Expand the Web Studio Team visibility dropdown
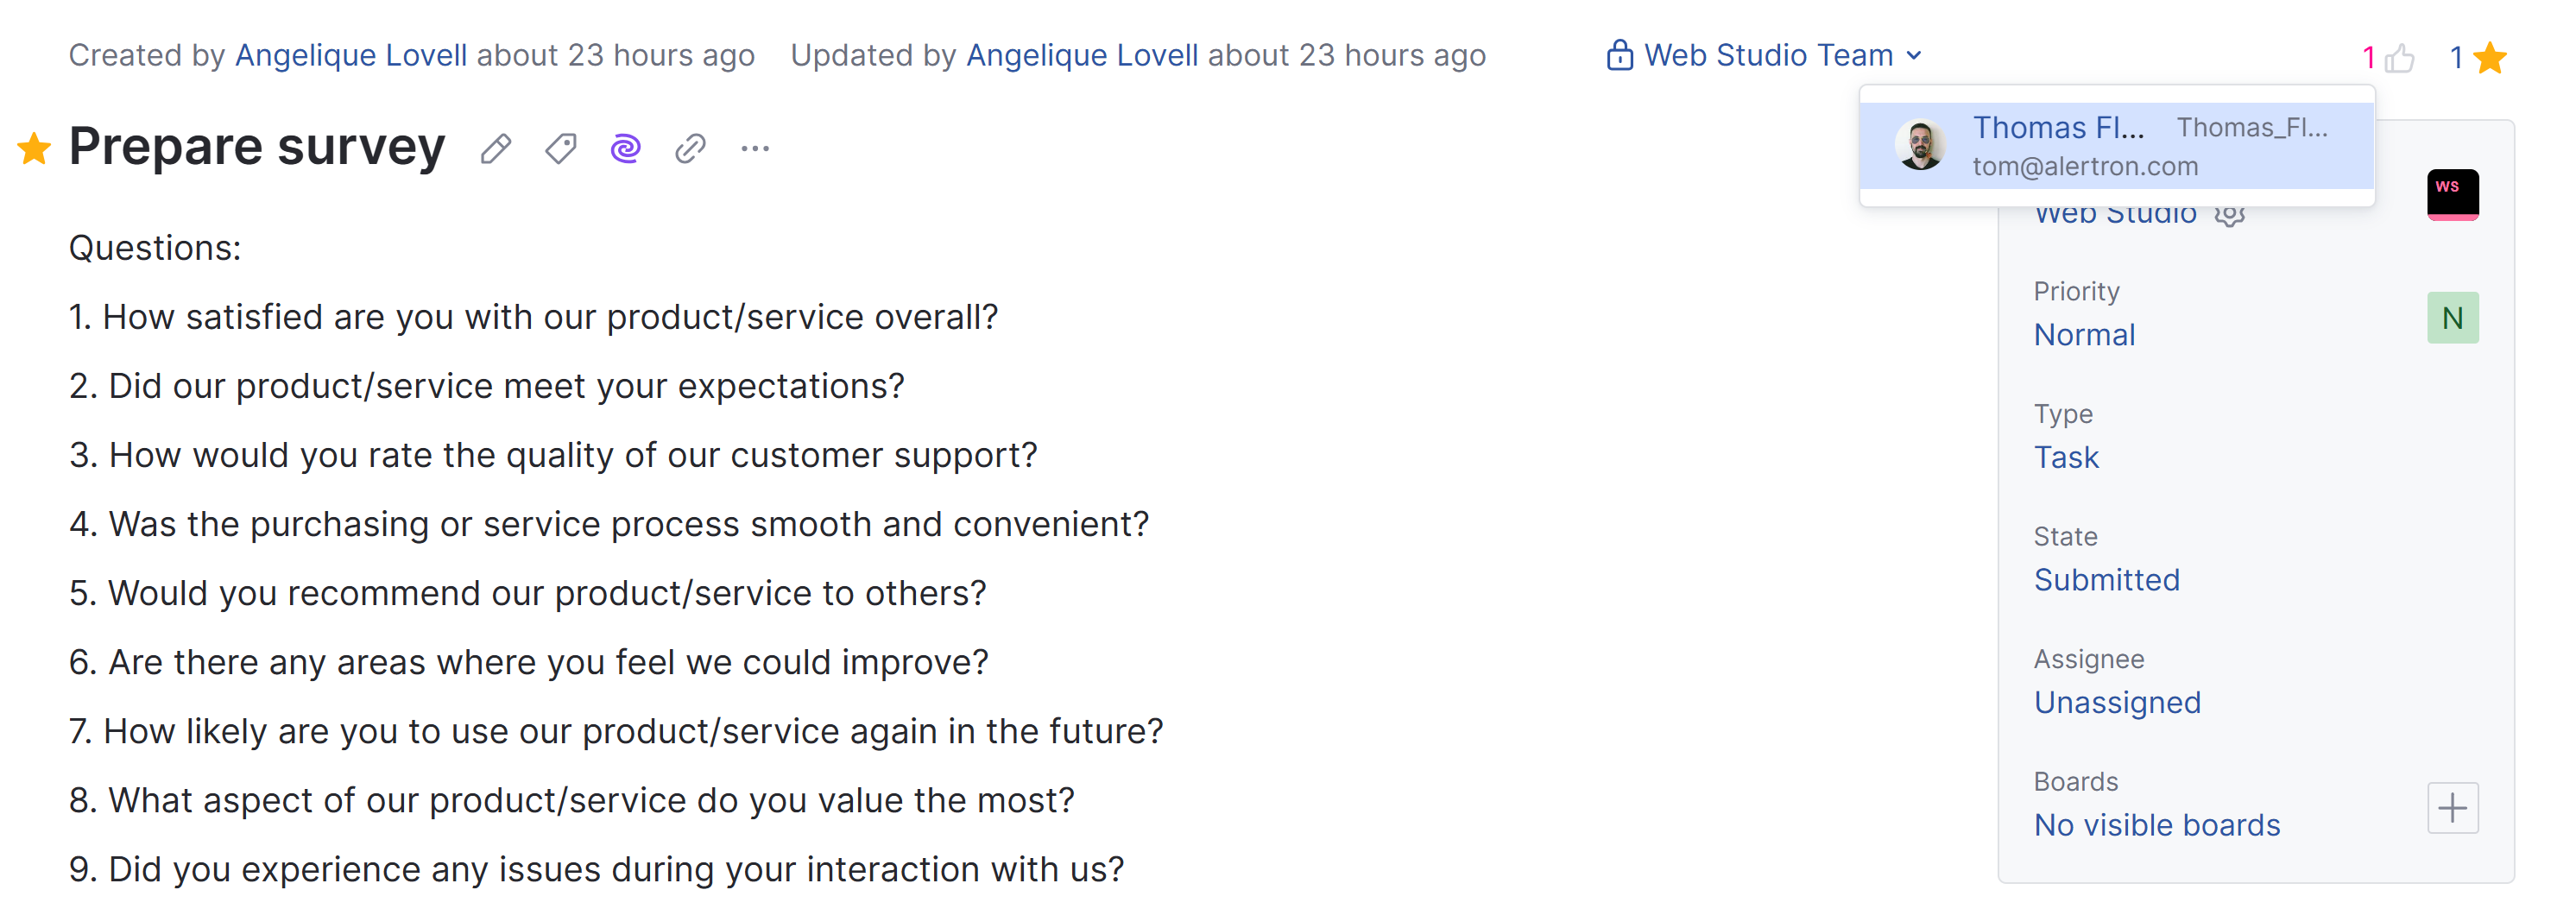The height and width of the screenshot is (915, 2576). tap(1913, 55)
